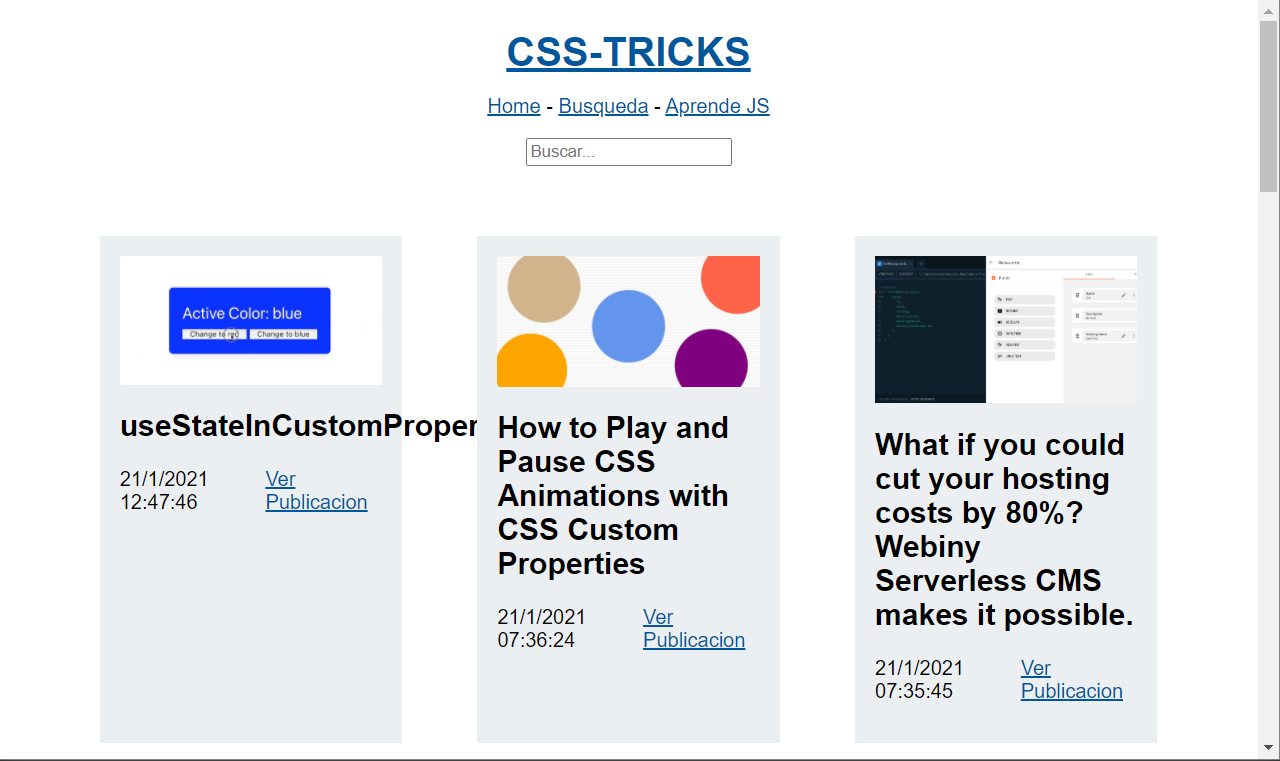The image size is (1280, 761).
Task: Open Ver Publicacion for useStateInCustomProperties post
Action: point(316,490)
